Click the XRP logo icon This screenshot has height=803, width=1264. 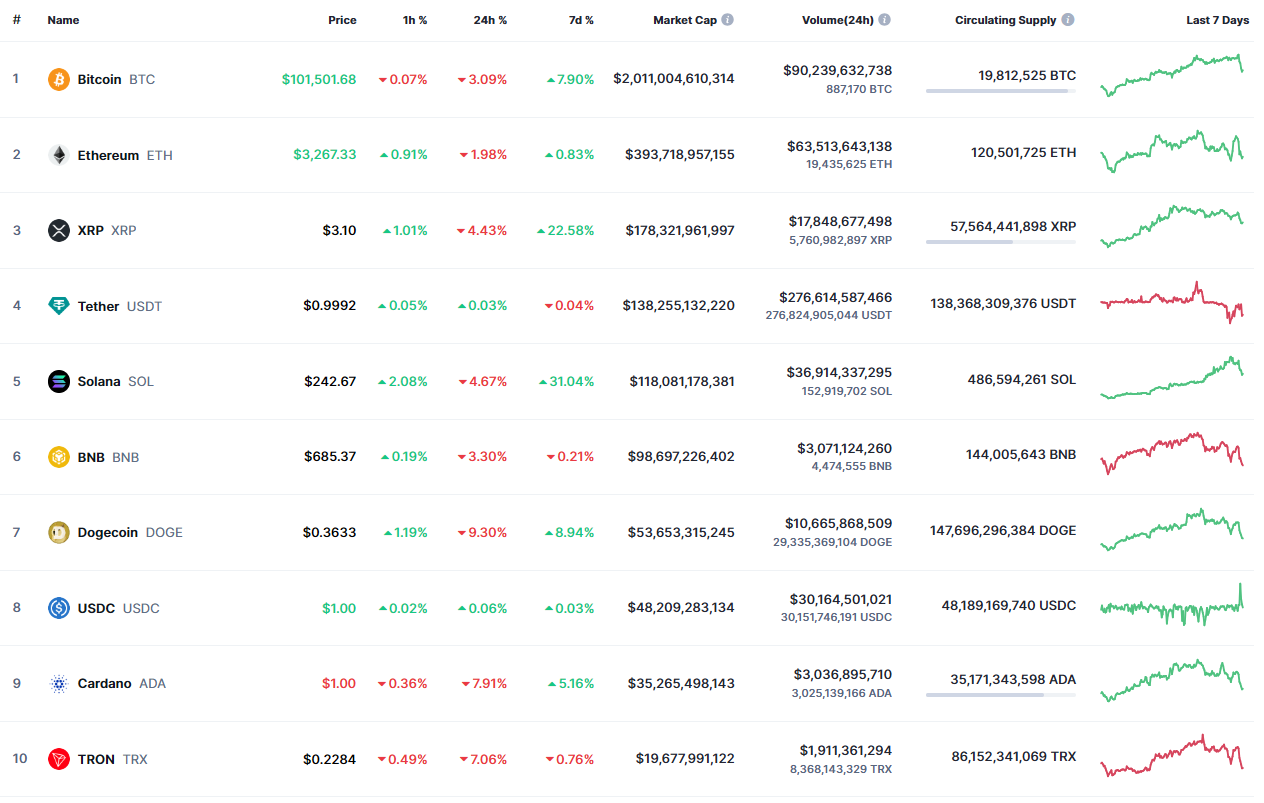coord(59,230)
